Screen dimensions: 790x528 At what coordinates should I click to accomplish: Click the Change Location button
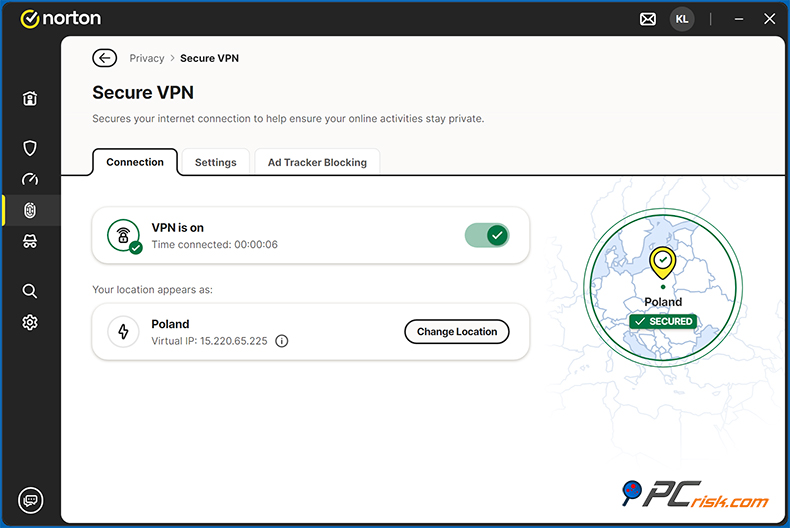click(457, 332)
